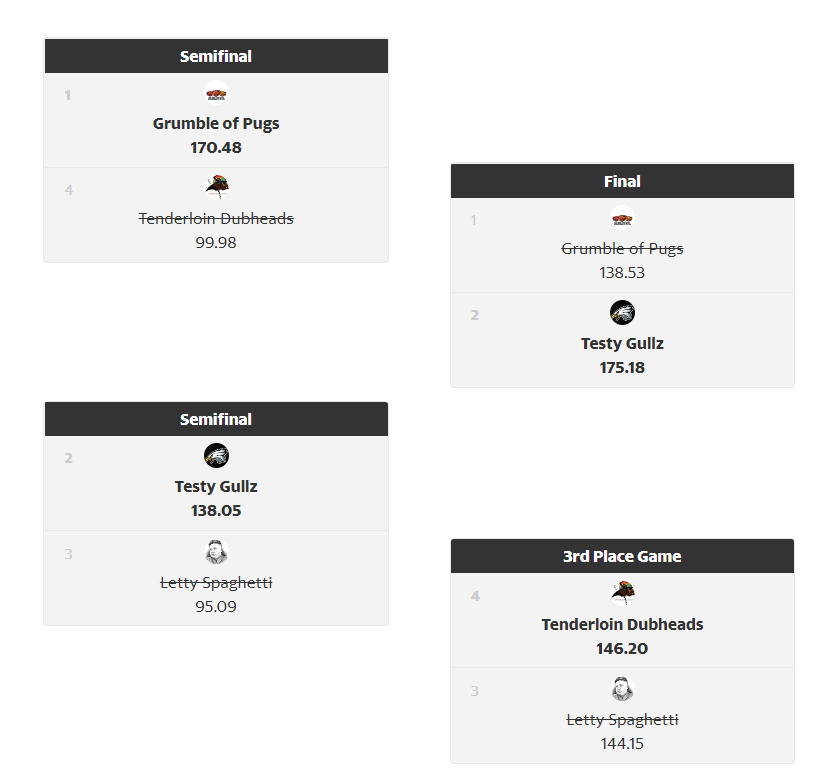Click the 175.18 winning score in Final

tap(622, 368)
